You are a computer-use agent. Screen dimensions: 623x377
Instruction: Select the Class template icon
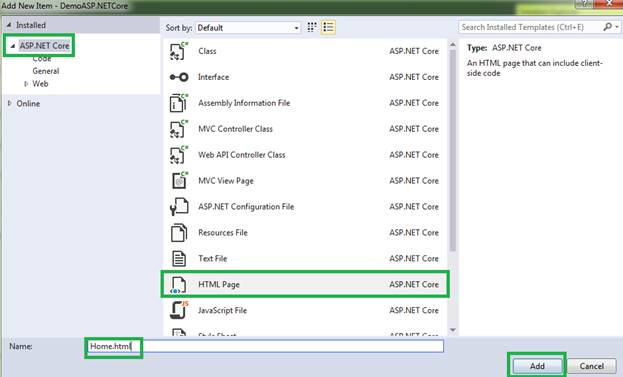(x=178, y=51)
